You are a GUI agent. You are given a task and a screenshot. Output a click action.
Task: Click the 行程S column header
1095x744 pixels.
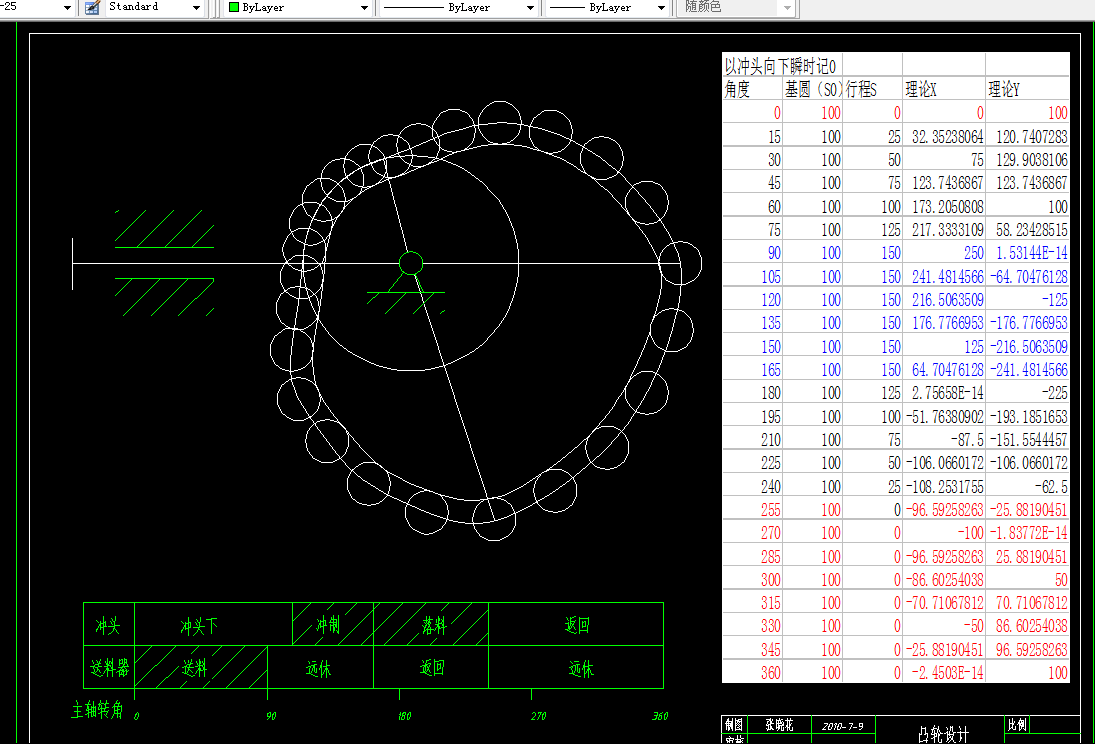861,89
